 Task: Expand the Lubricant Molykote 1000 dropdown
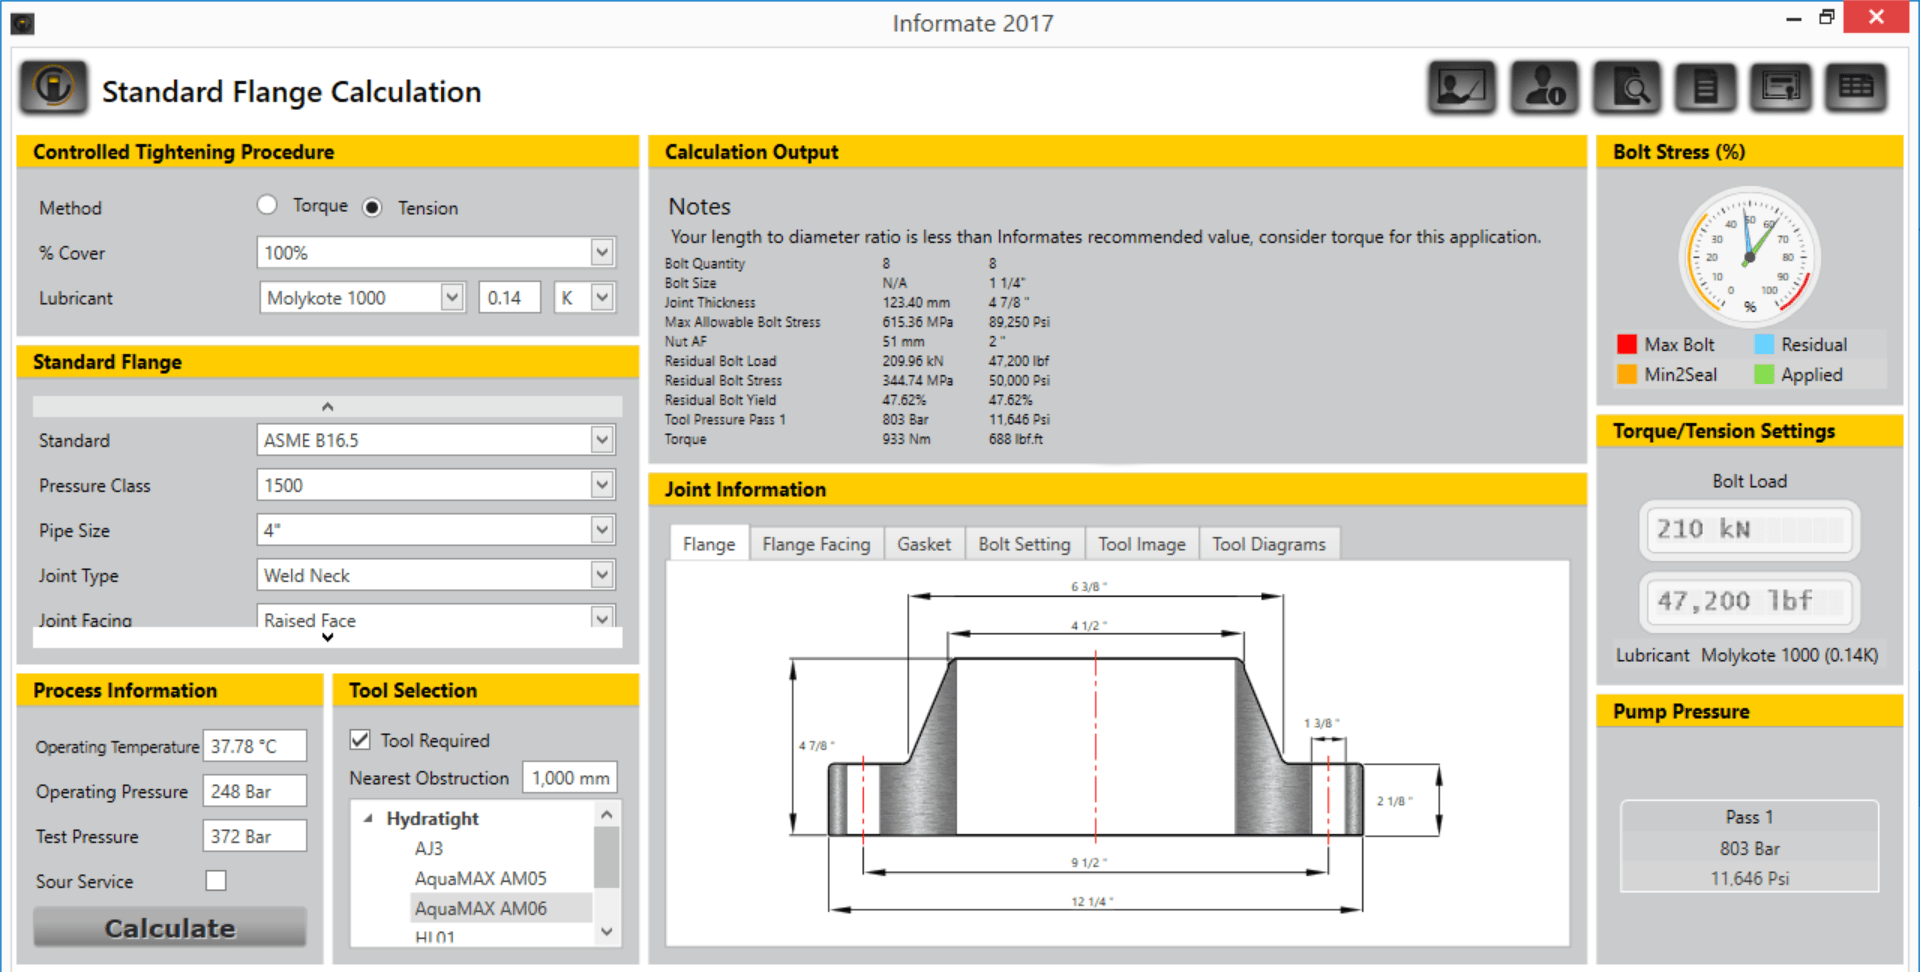[452, 297]
